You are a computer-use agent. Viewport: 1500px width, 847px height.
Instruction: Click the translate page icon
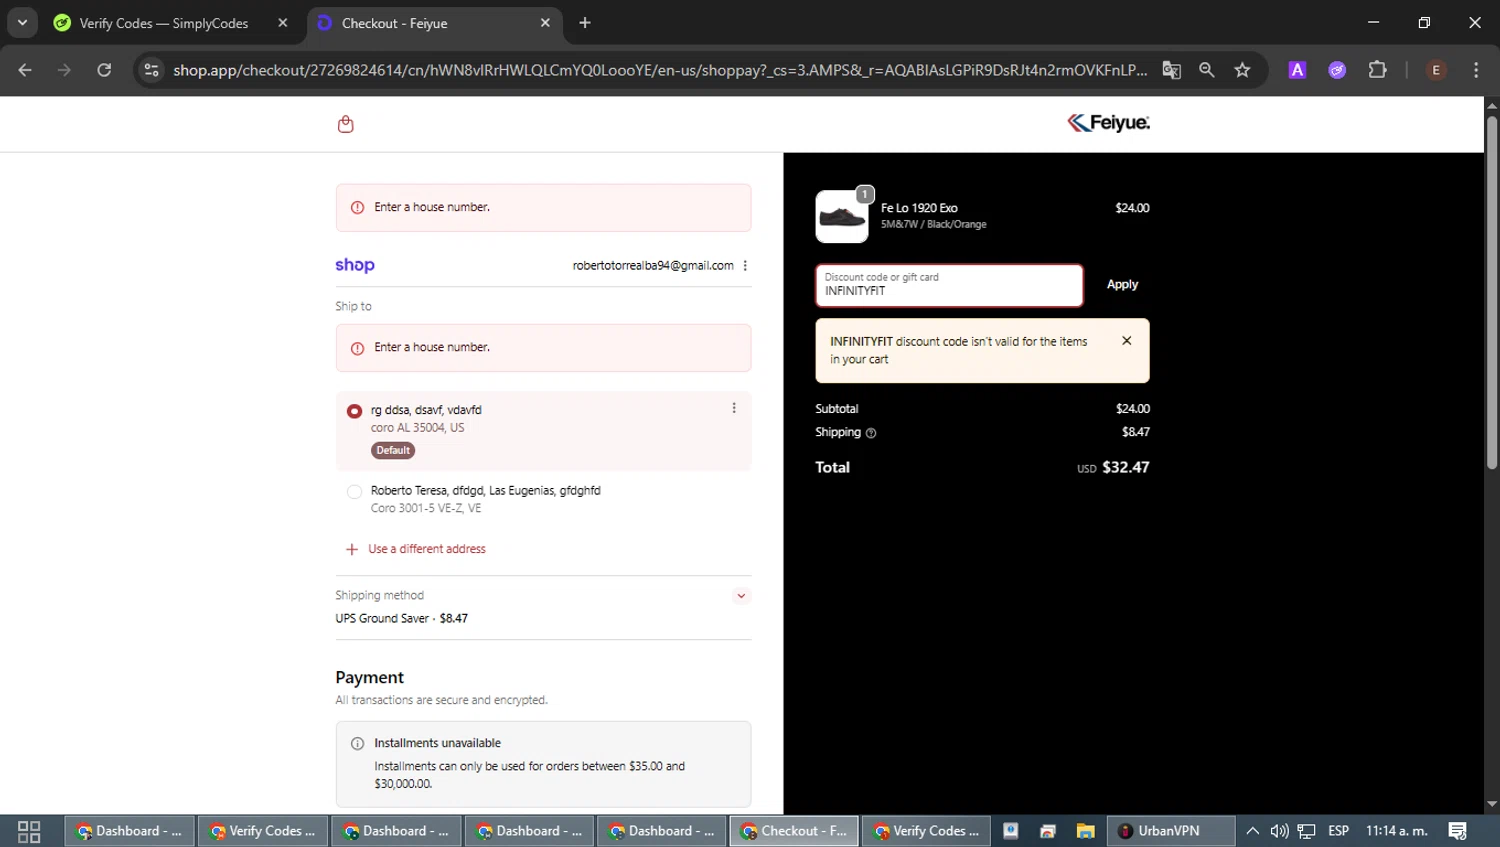(1171, 70)
